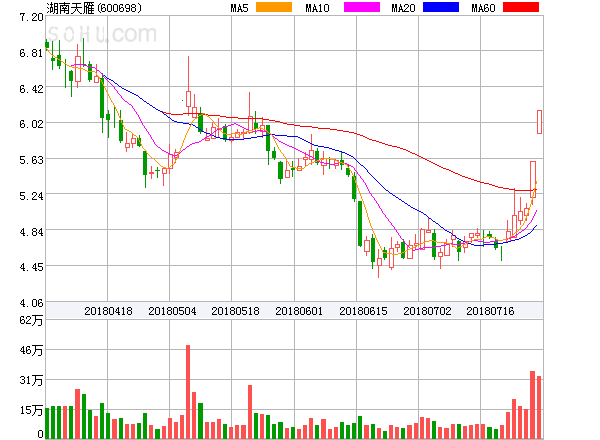Click the 20180615 date label
Screen dimensions: 600x440
point(363,311)
